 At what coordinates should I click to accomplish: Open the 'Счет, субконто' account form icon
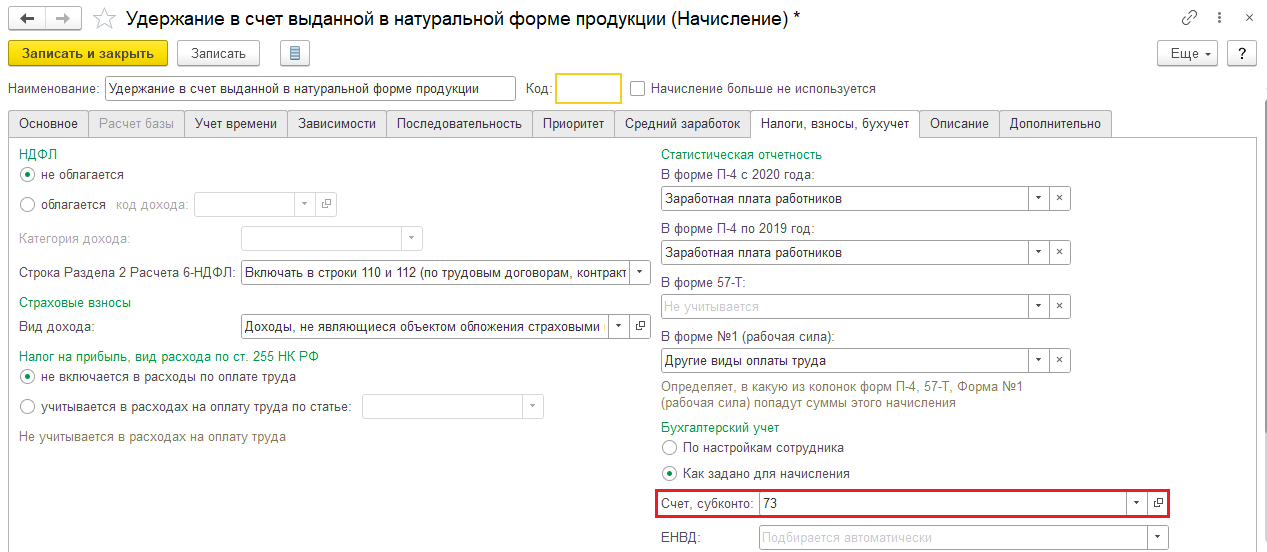tap(1158, 504)
